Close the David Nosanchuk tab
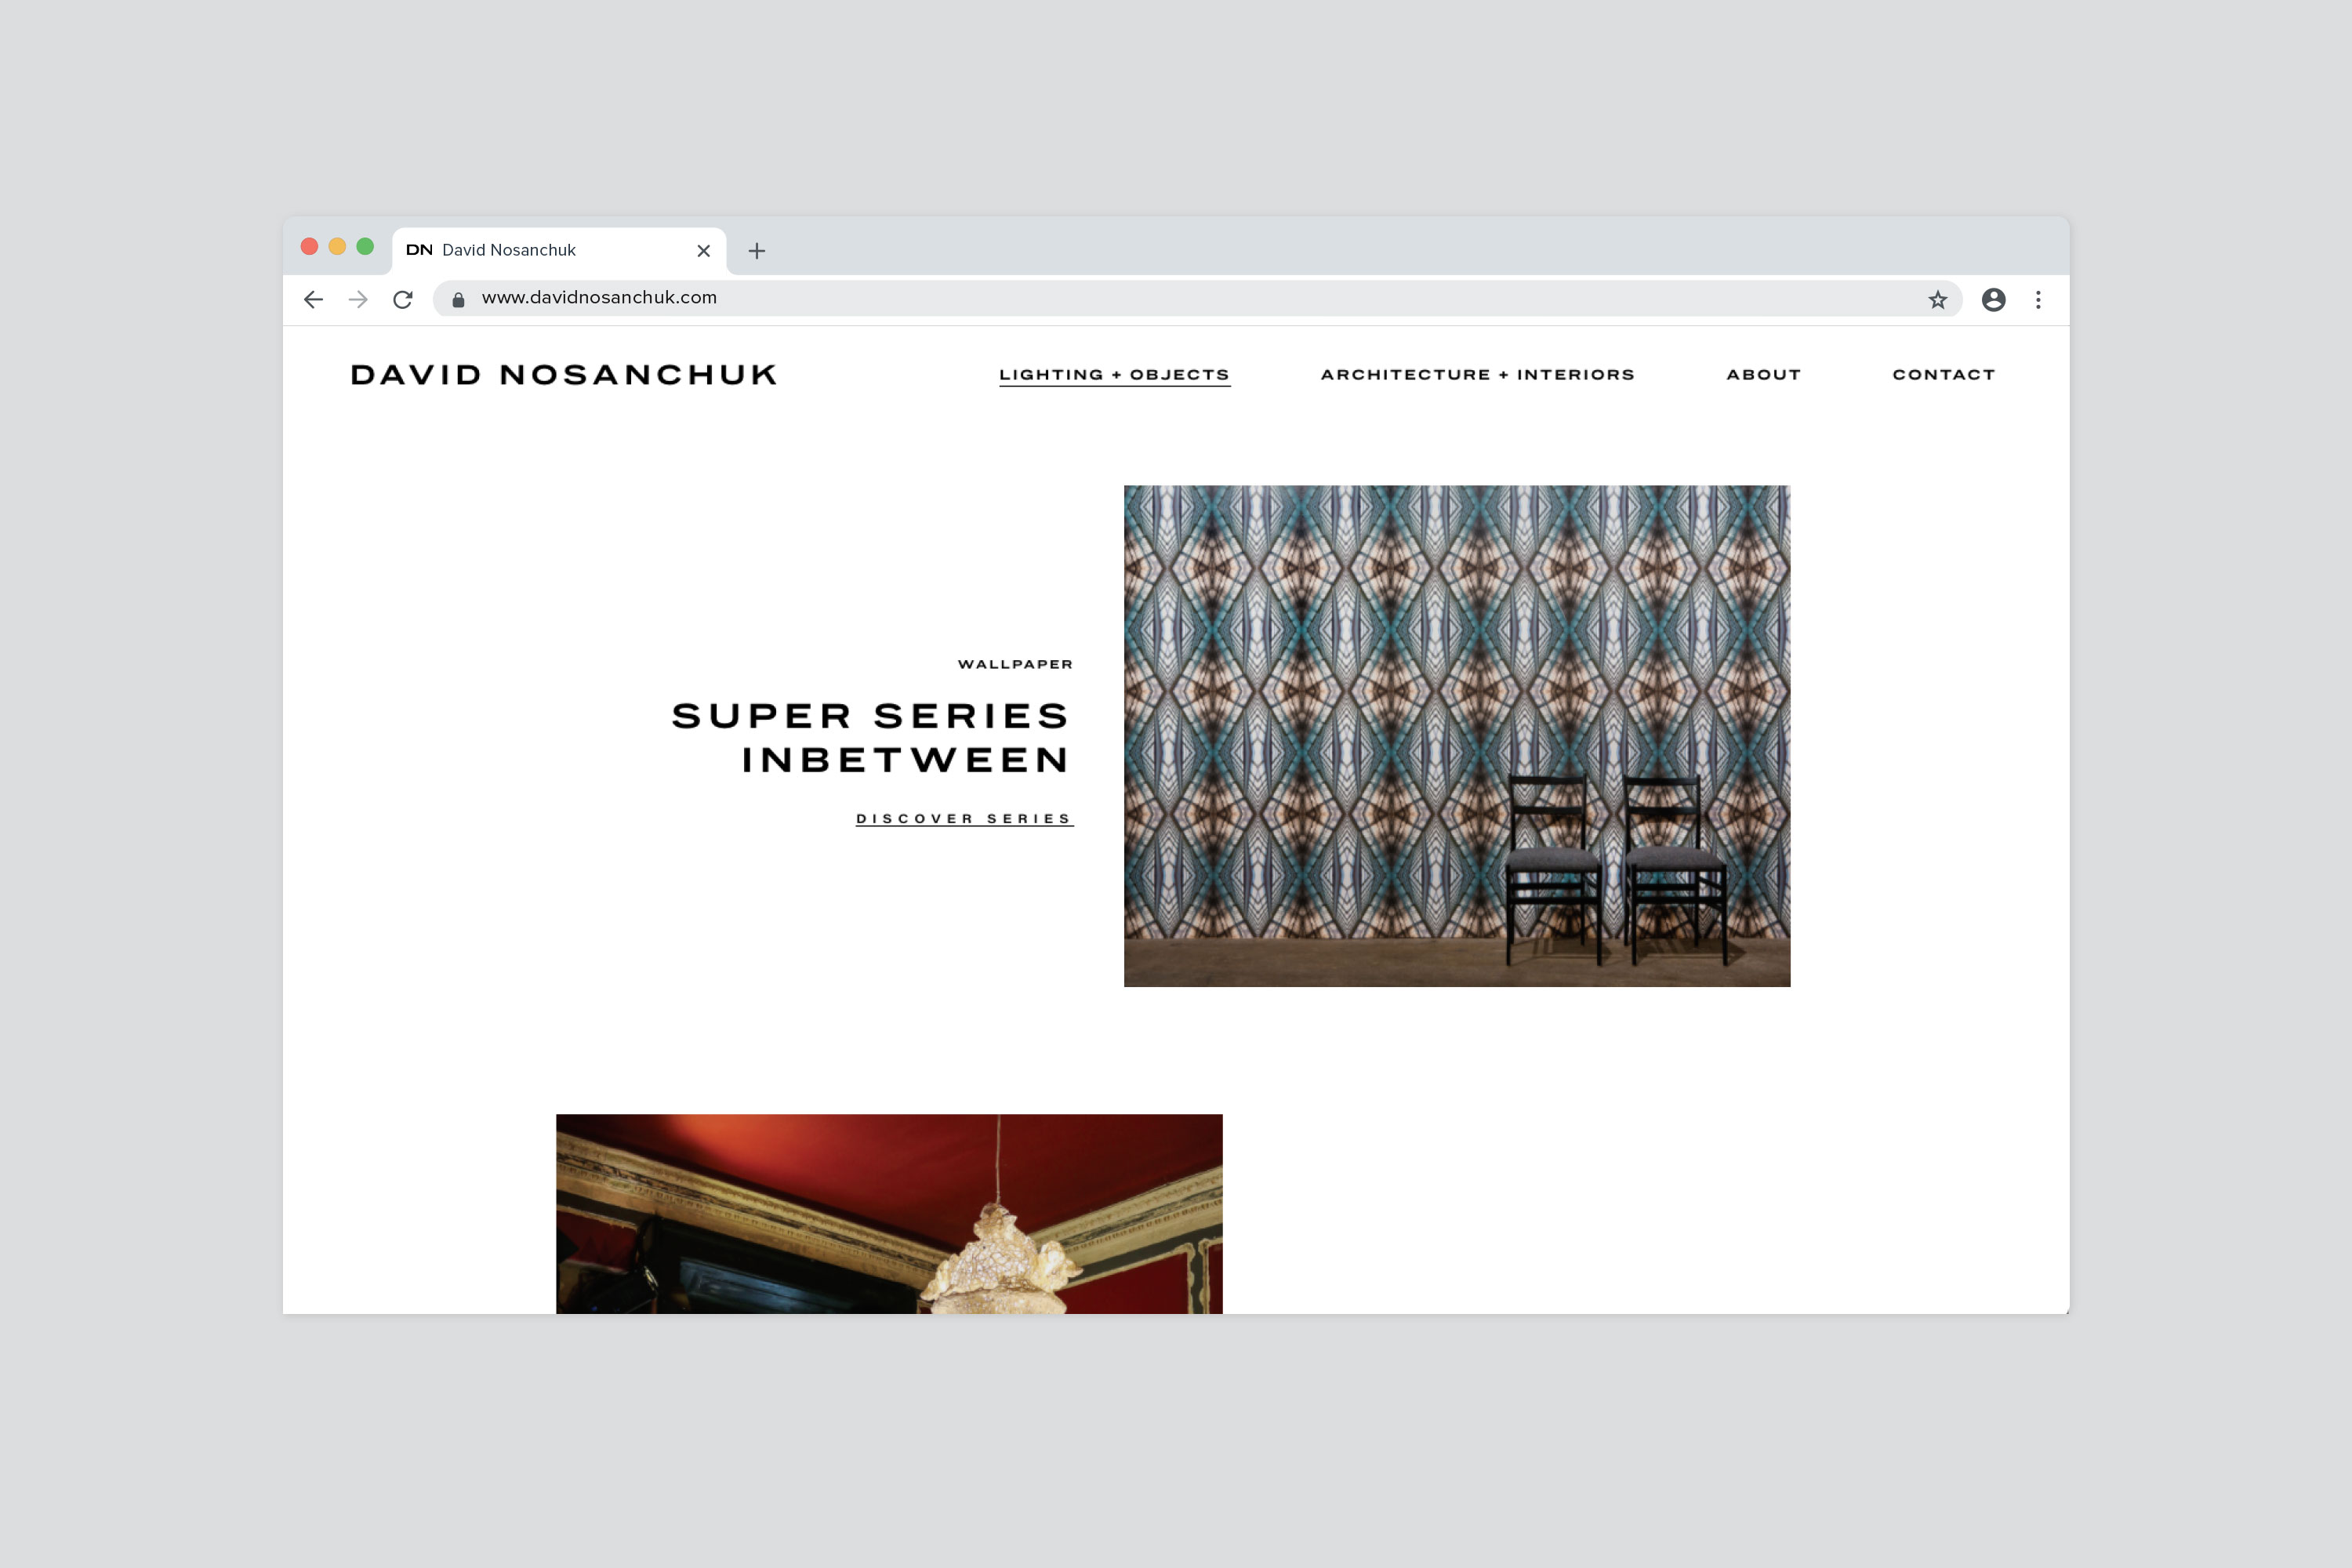The height and width of the screenshot is (1568, 2352). pos(703,251)
